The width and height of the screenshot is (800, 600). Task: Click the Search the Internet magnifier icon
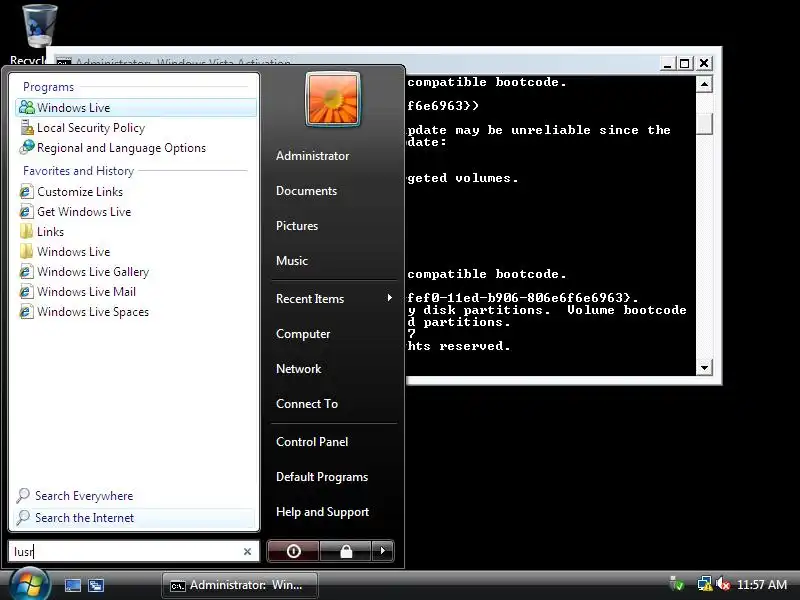tap(23, 517)
